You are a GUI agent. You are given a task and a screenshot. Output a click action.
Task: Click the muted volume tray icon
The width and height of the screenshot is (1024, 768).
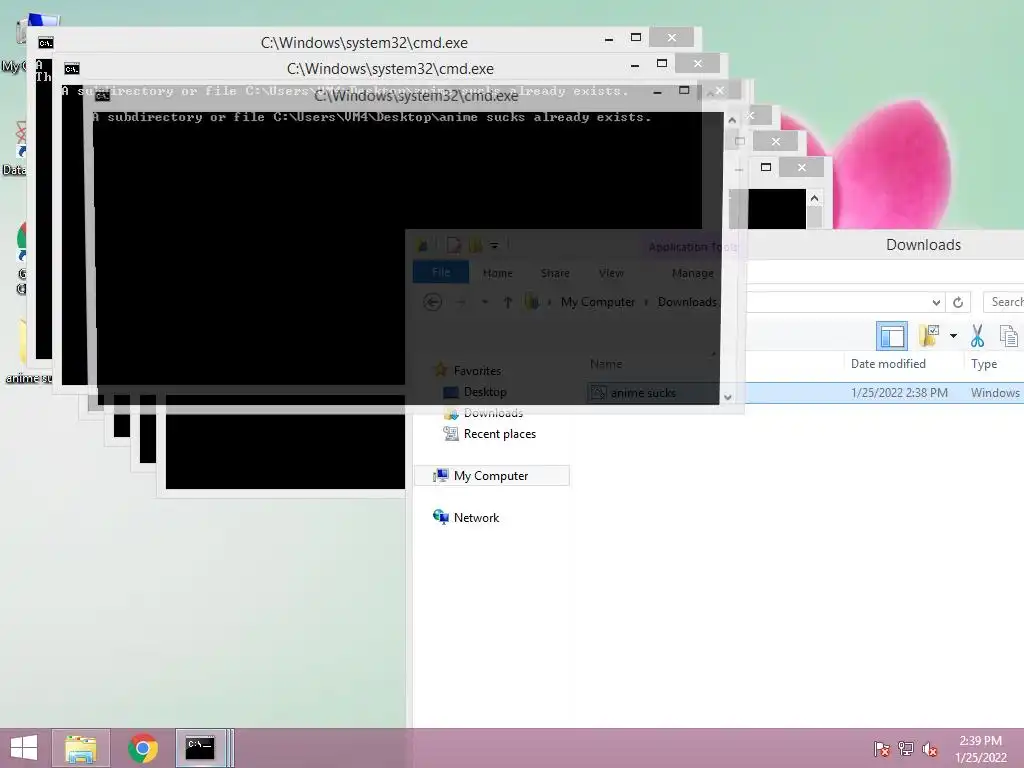coord(930,749)
